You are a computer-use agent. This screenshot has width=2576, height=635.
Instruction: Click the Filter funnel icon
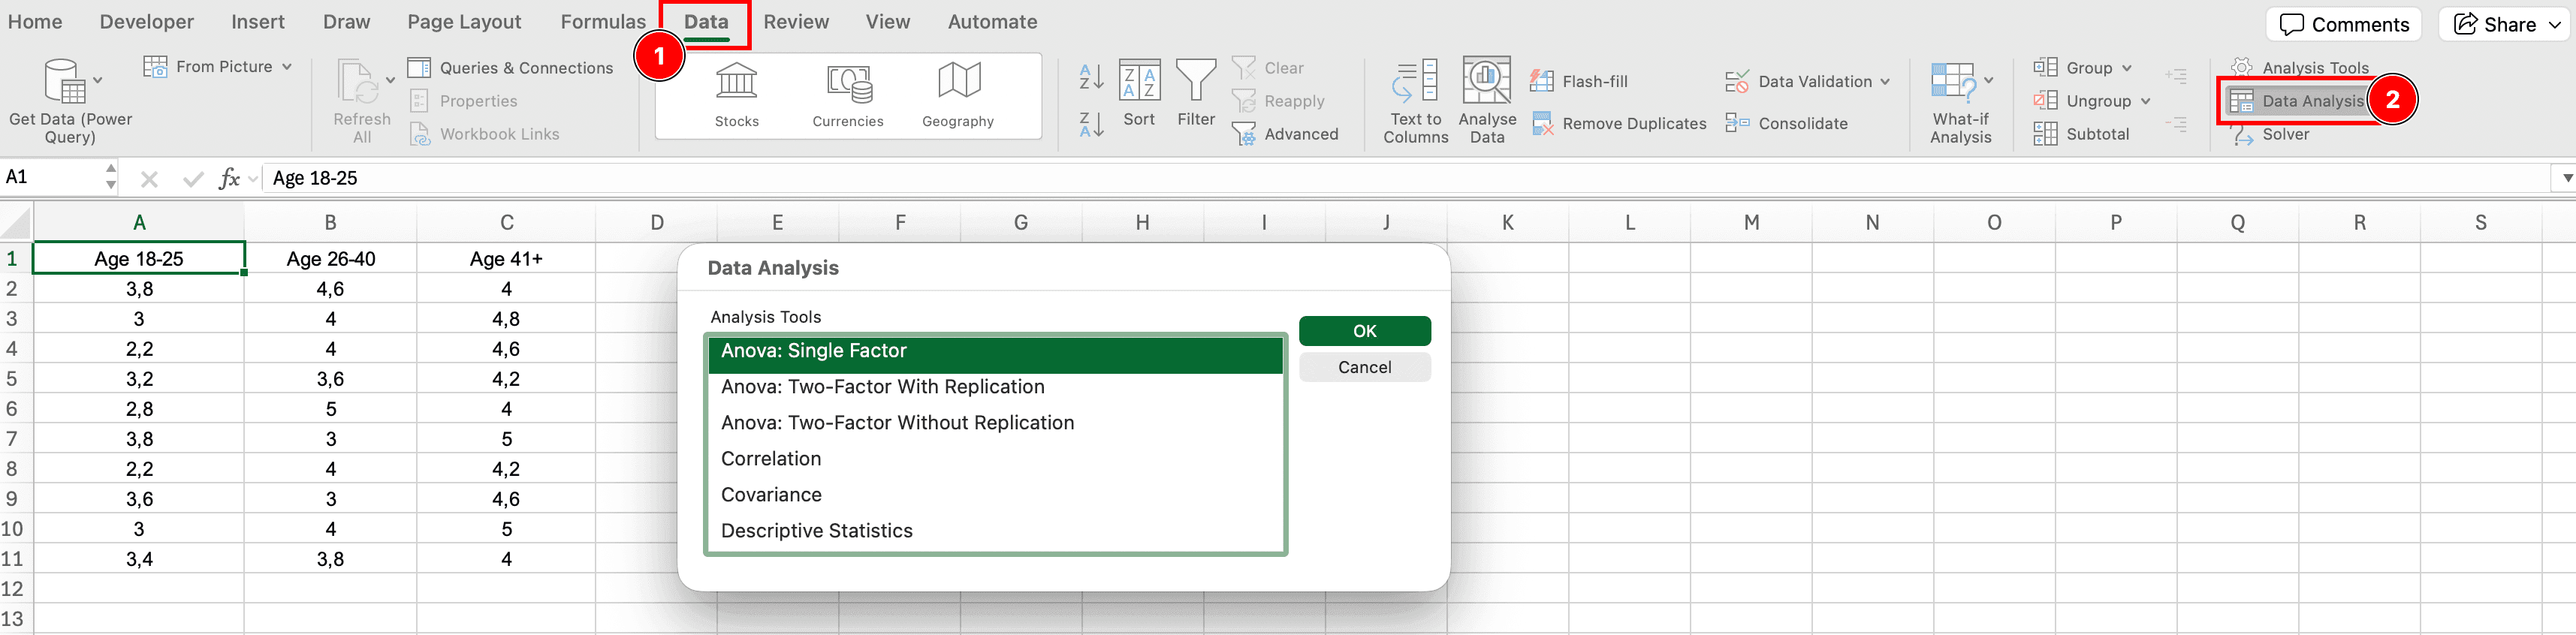tap(1195, 80)
